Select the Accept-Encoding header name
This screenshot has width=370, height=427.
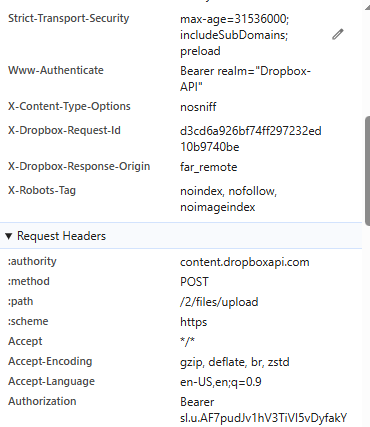(x=50, y=361)
